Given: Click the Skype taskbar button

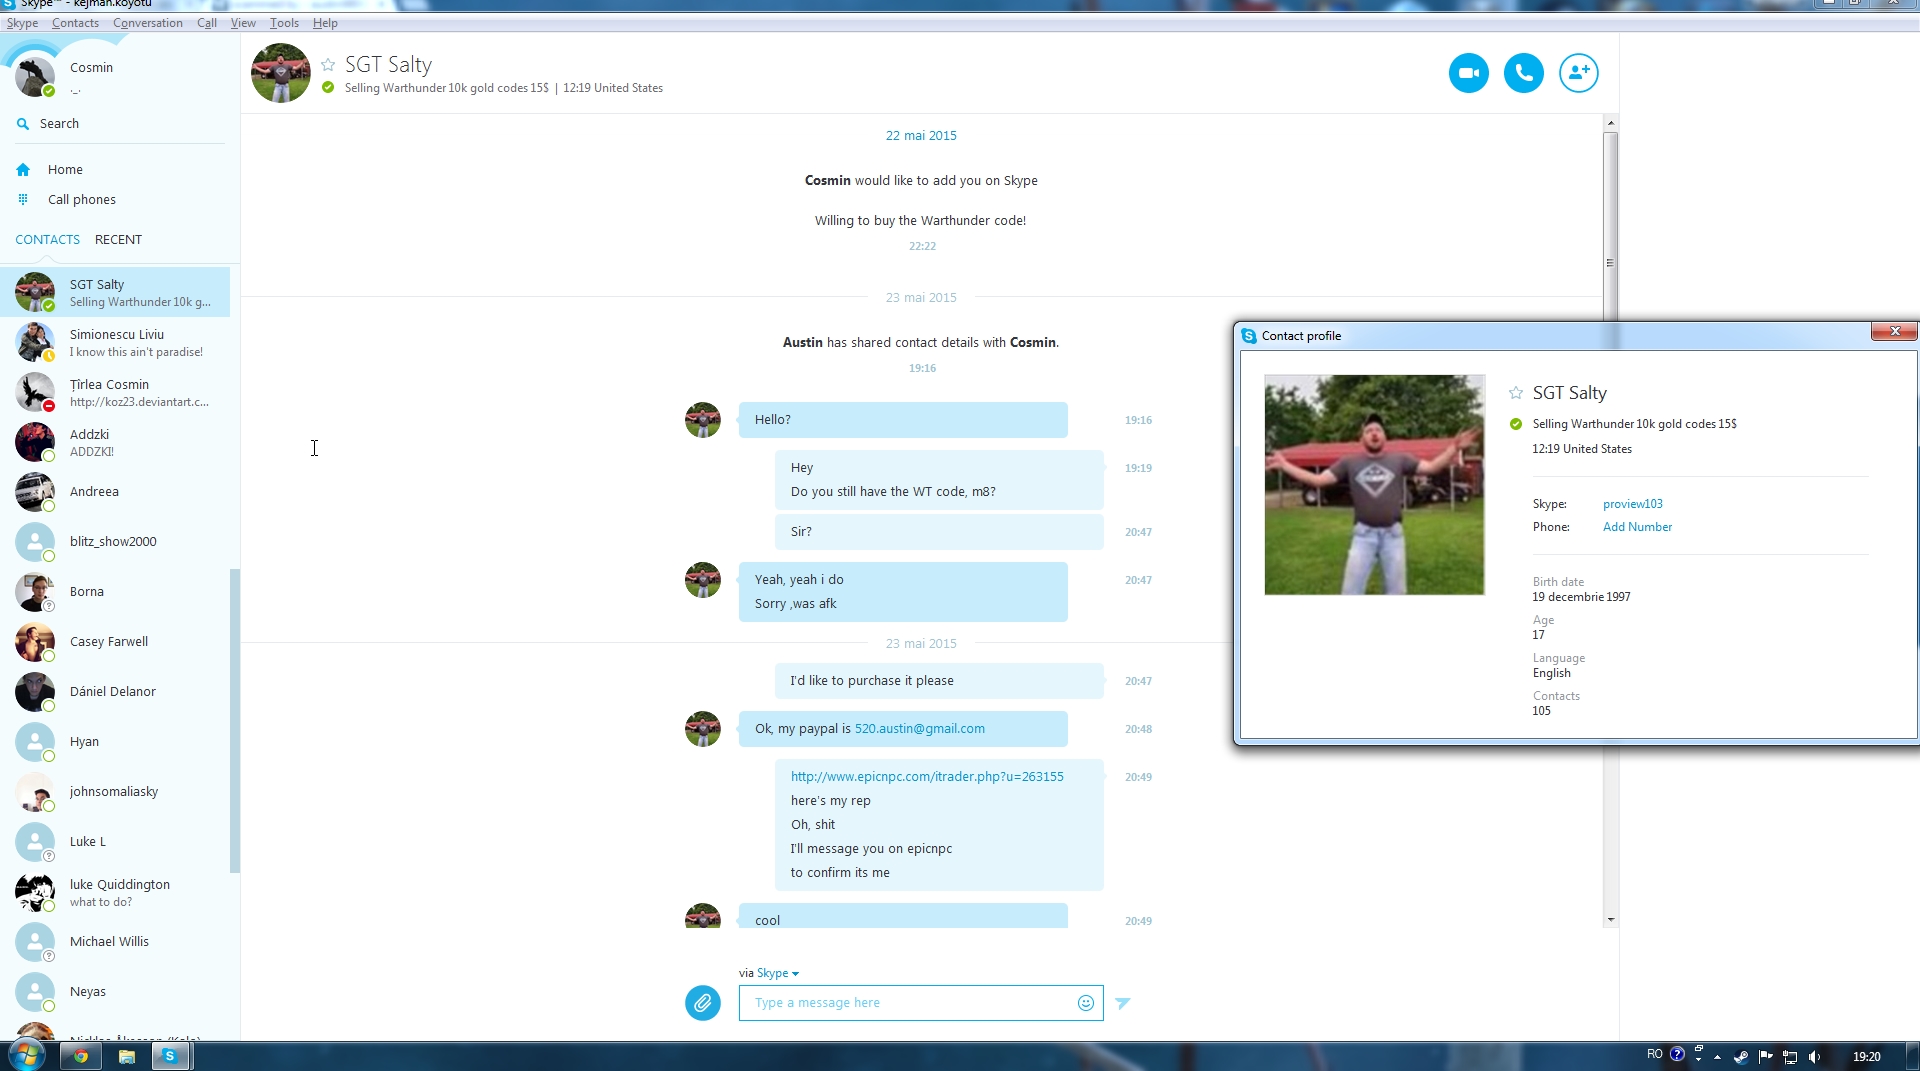Looking at the screenshot, I should coord(171,1056).
